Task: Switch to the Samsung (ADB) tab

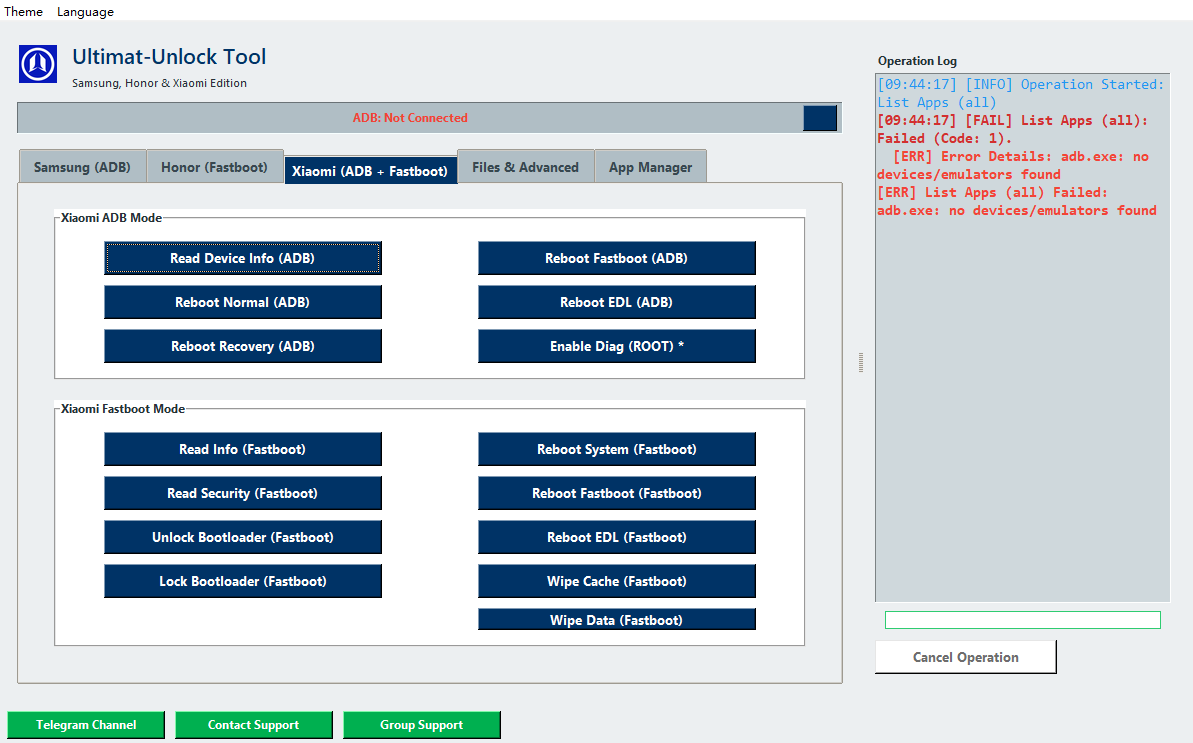Action: click(x=82, y=167)
